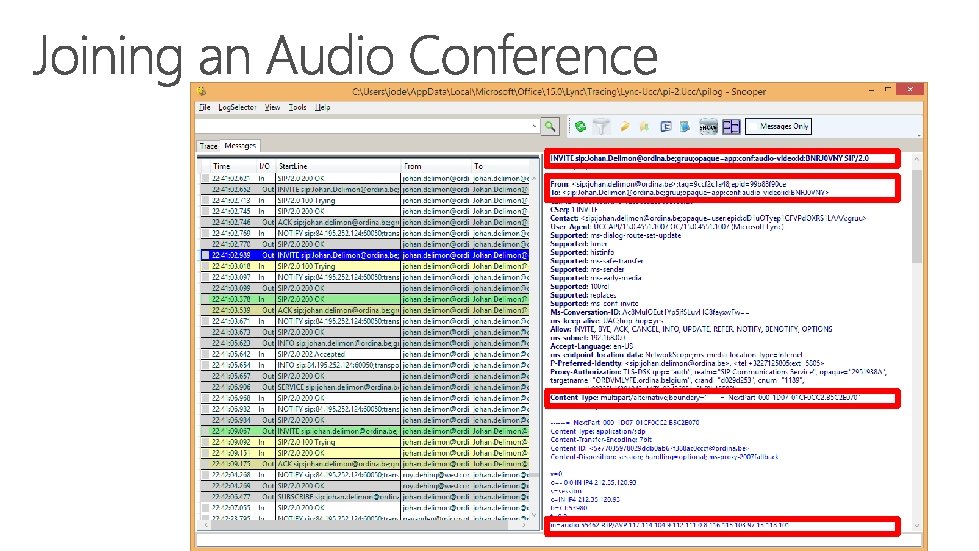Click the blue document toolbar icon
The width and height of the screenshot is (979, 551).
[685, 127]
